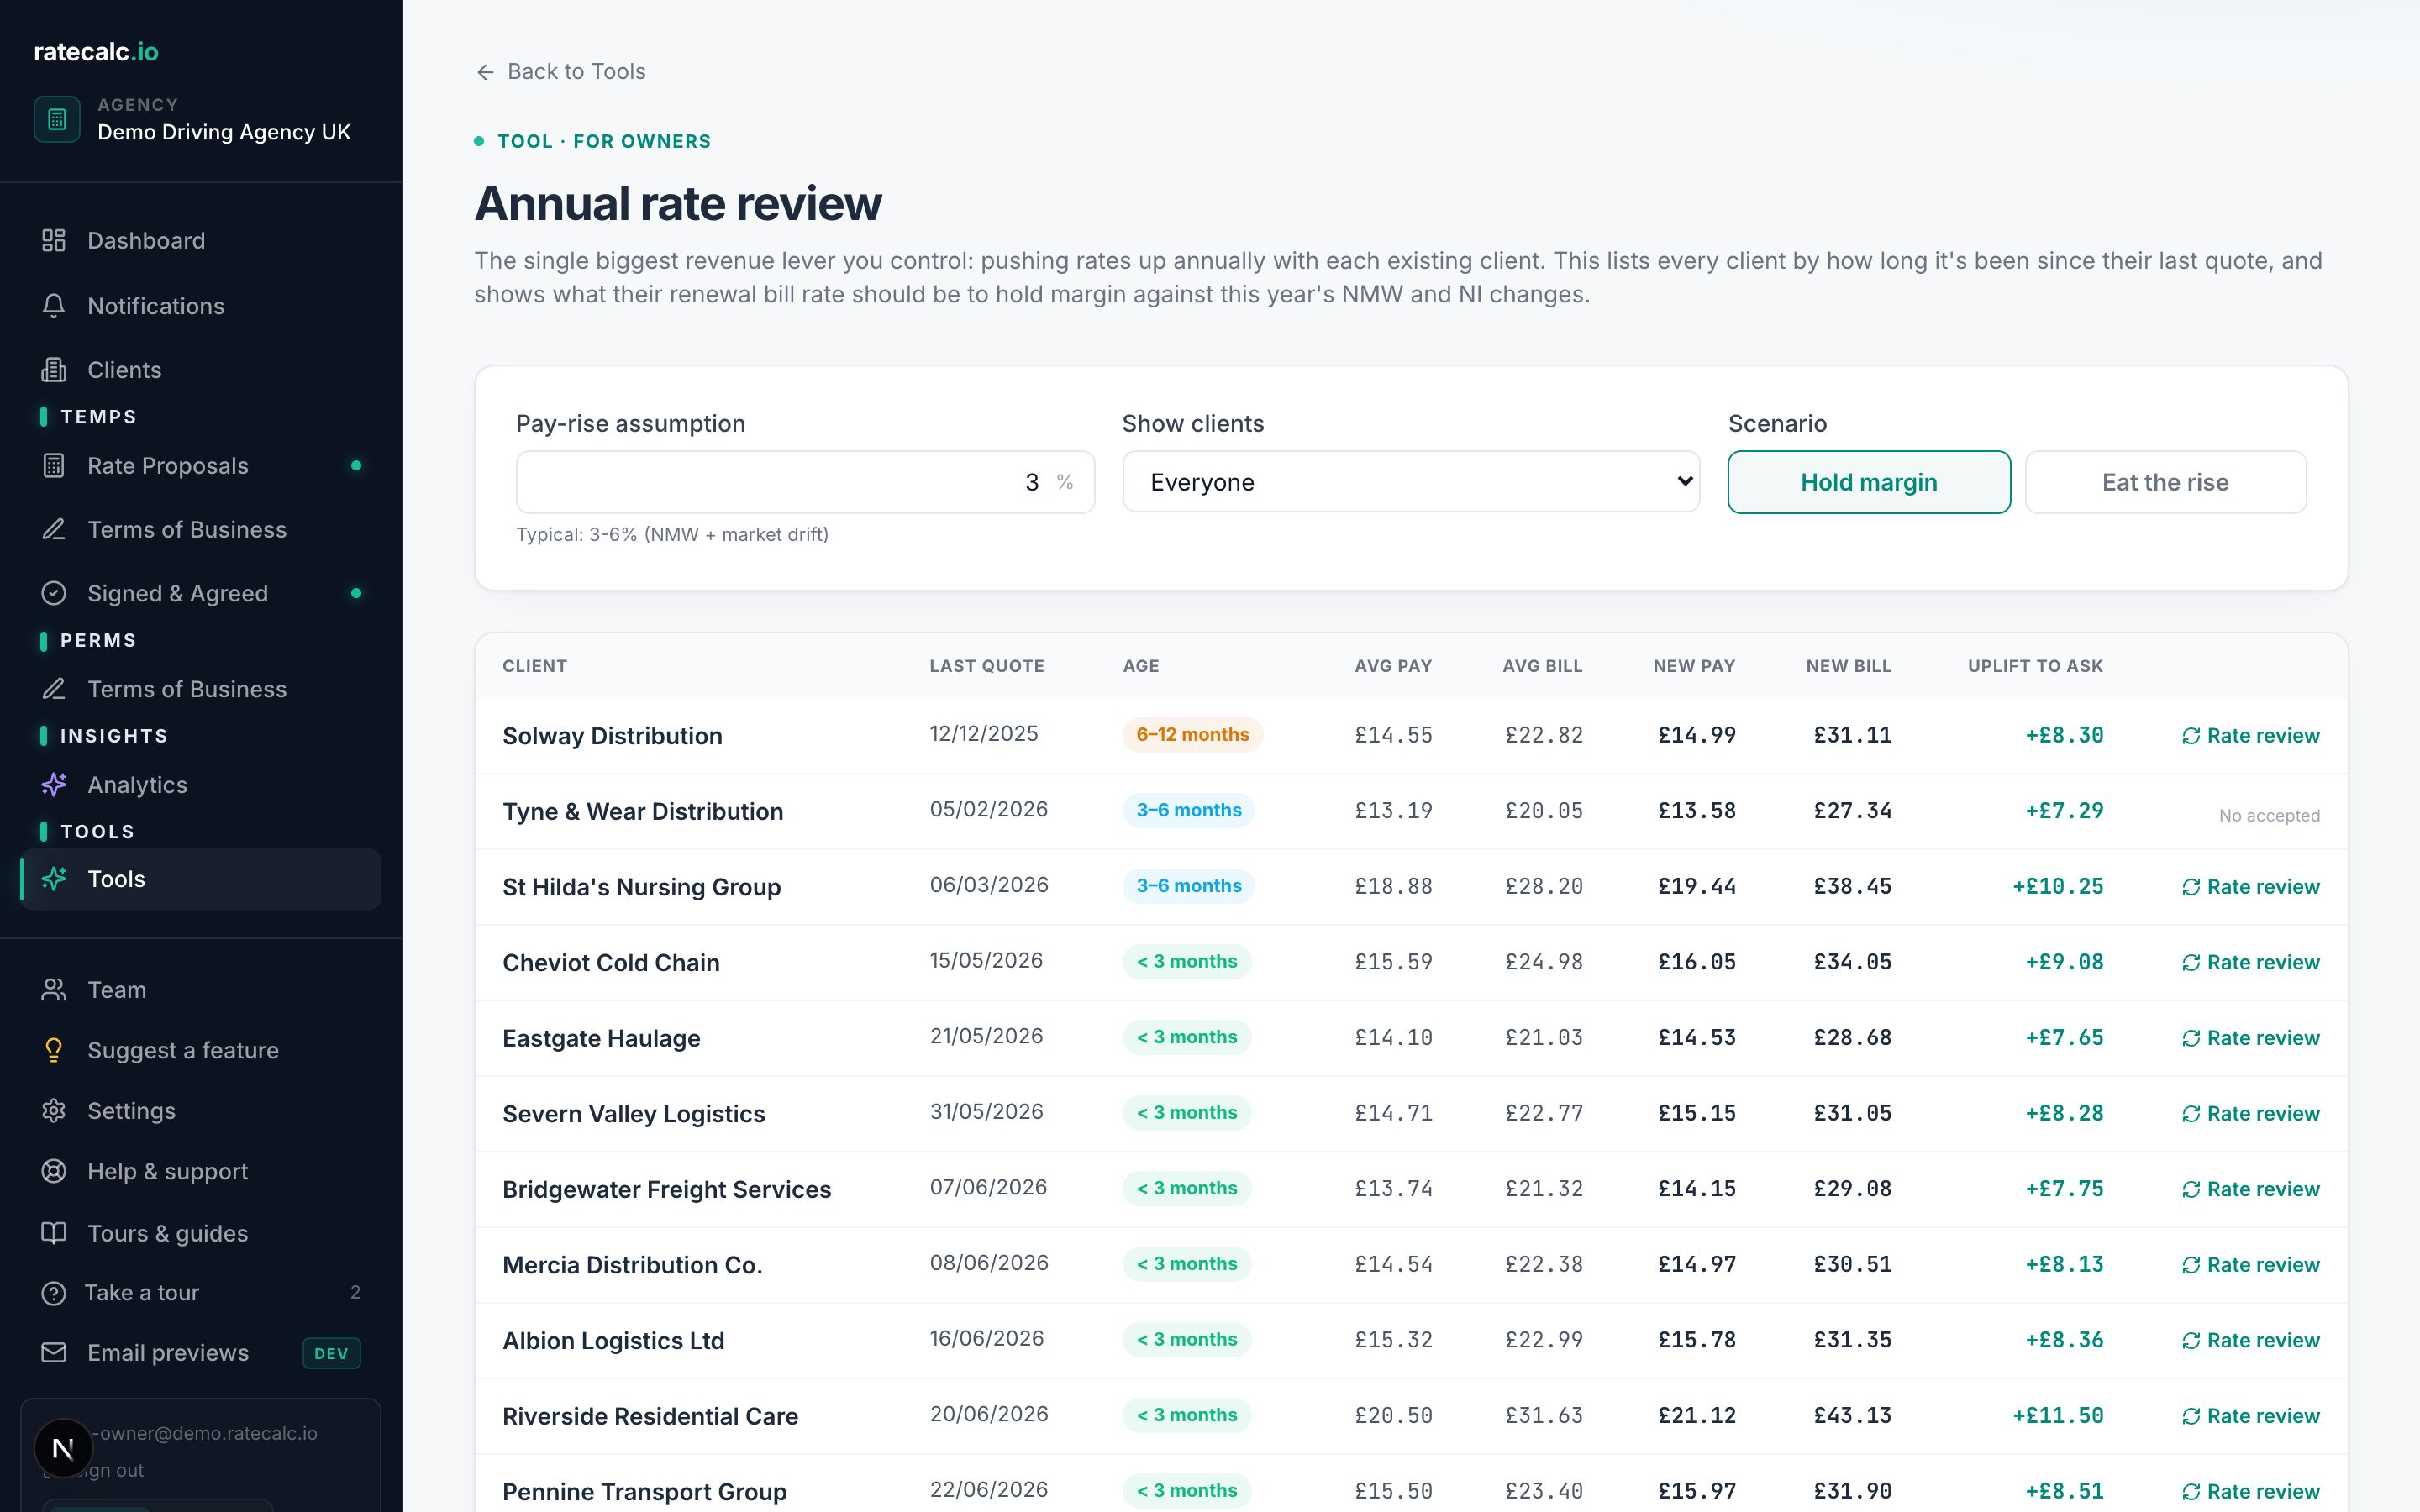This screenshot has width=2420, height=1512.
Task: Click the Rate Proposals calculator icon
Action: click(54, 465)
